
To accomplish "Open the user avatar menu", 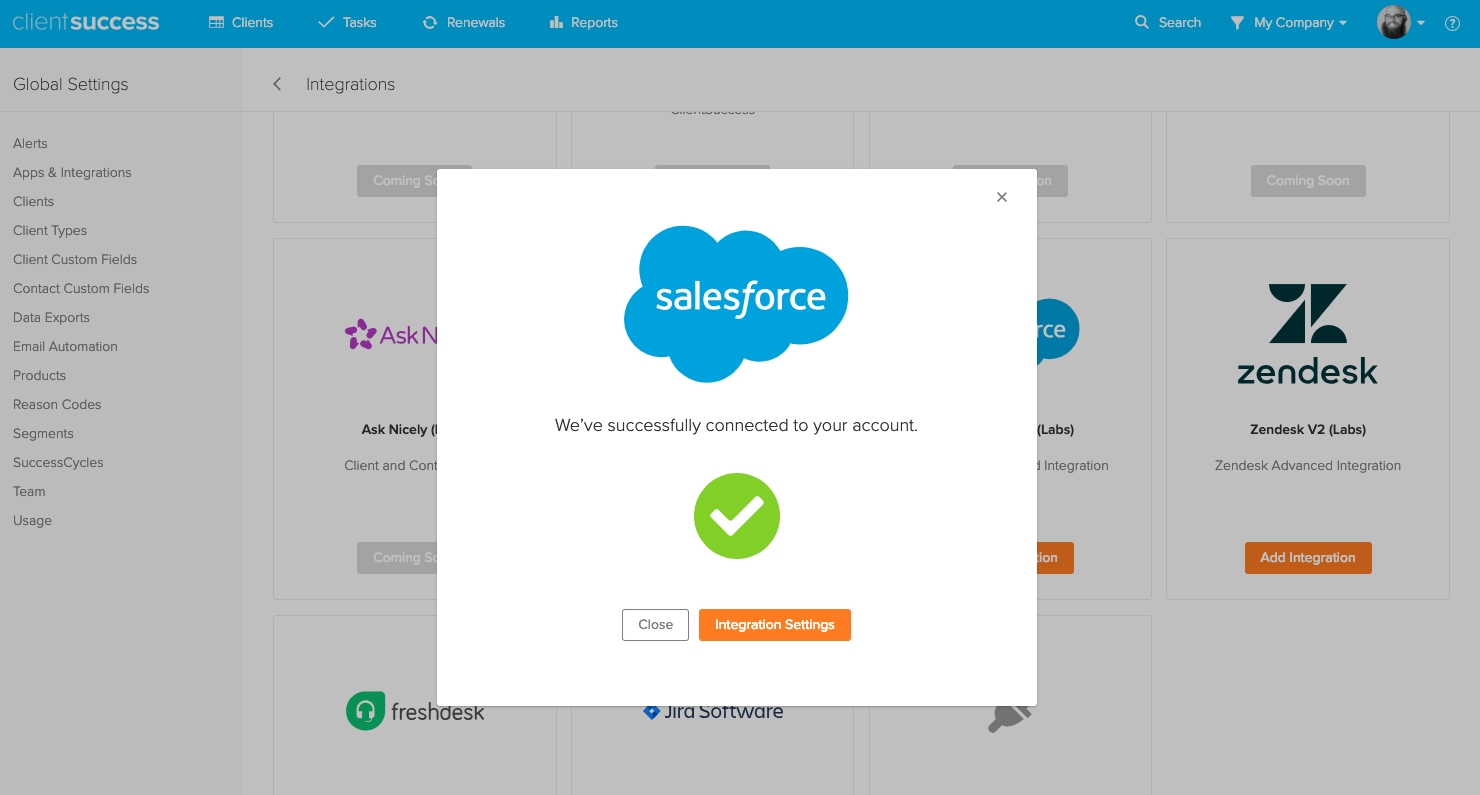I will click(x=1400, y=22).
